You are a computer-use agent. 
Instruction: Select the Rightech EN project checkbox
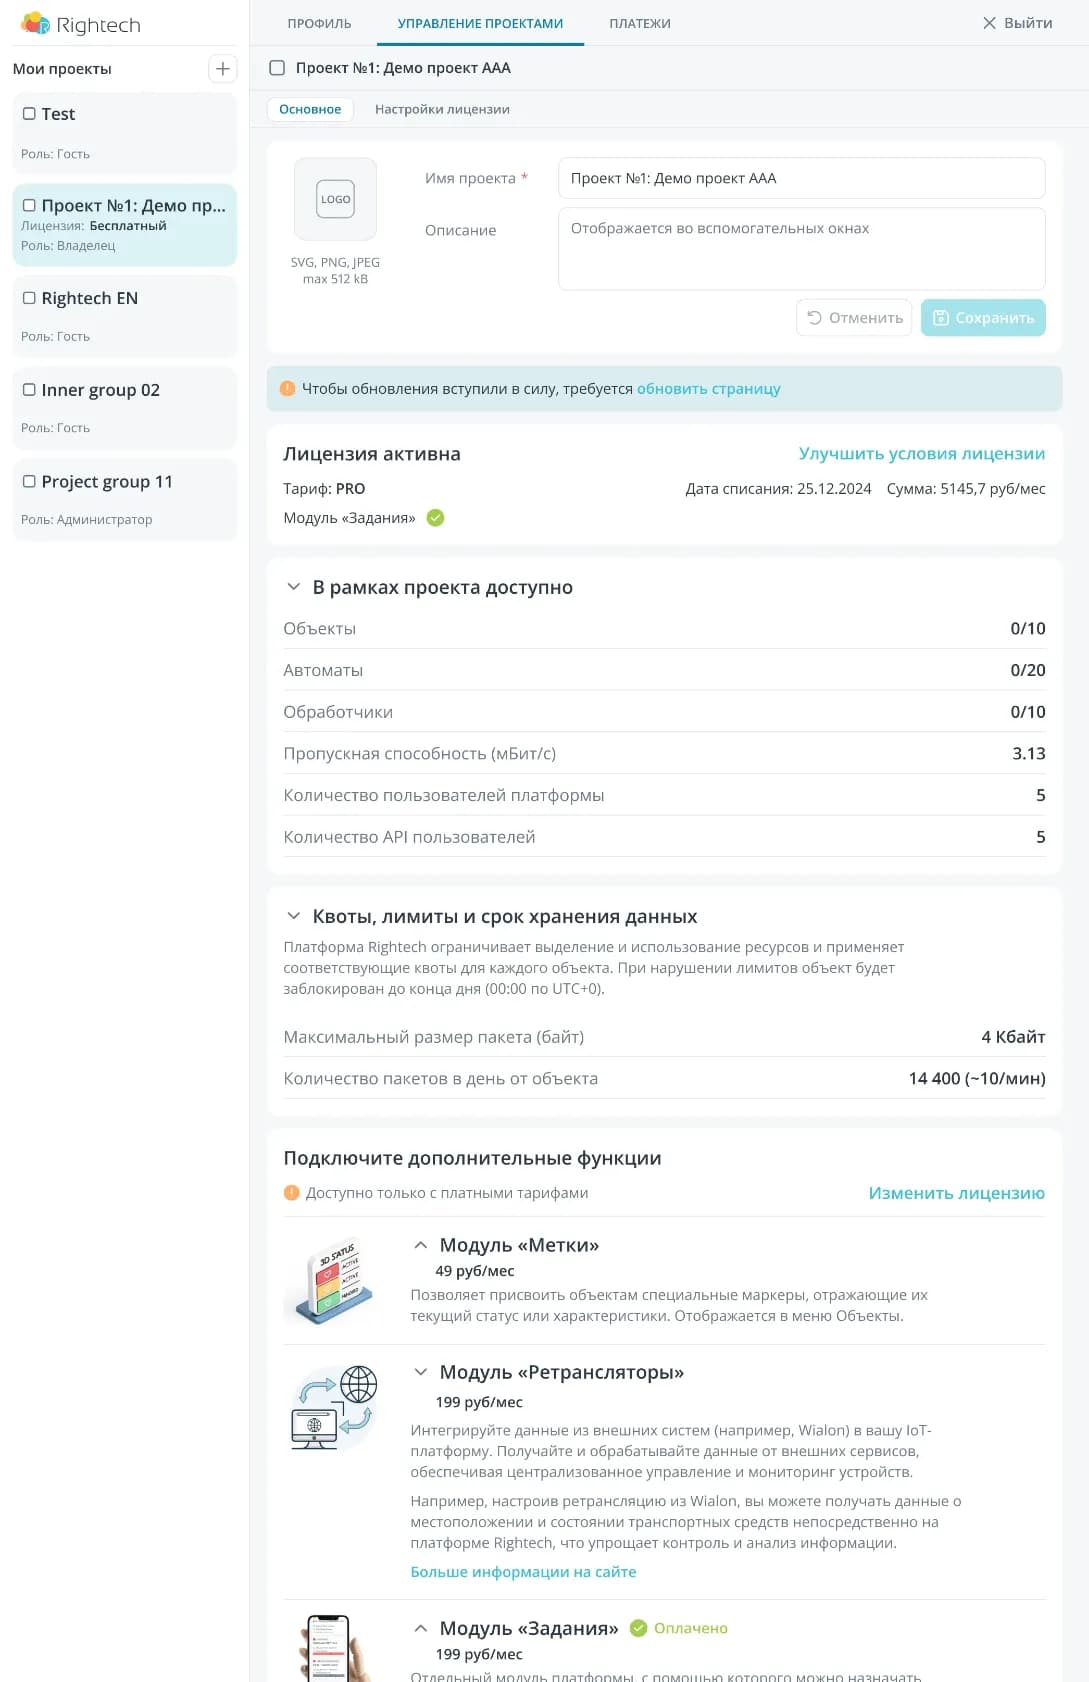pos(29,298)
